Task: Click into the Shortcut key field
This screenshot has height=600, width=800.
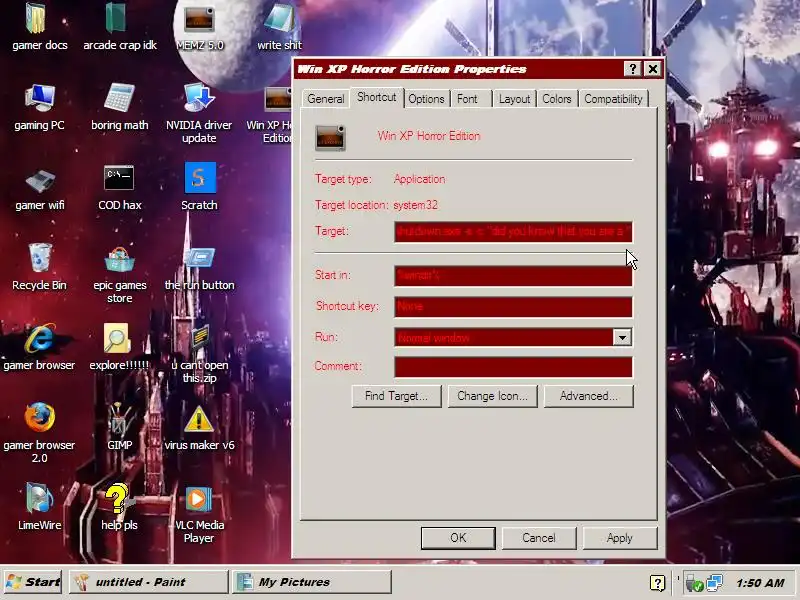Action: click(513, 307)
